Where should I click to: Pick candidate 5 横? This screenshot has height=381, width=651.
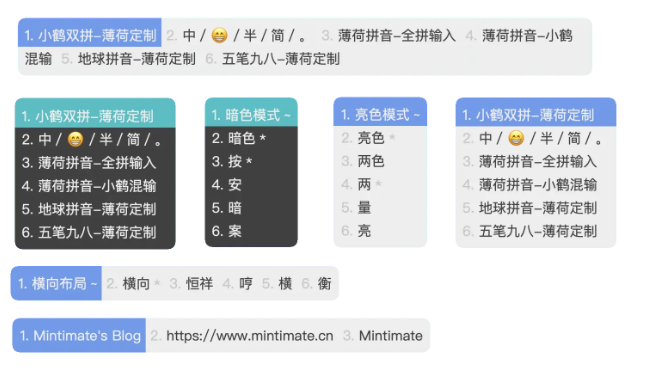[x=277, y=284]
